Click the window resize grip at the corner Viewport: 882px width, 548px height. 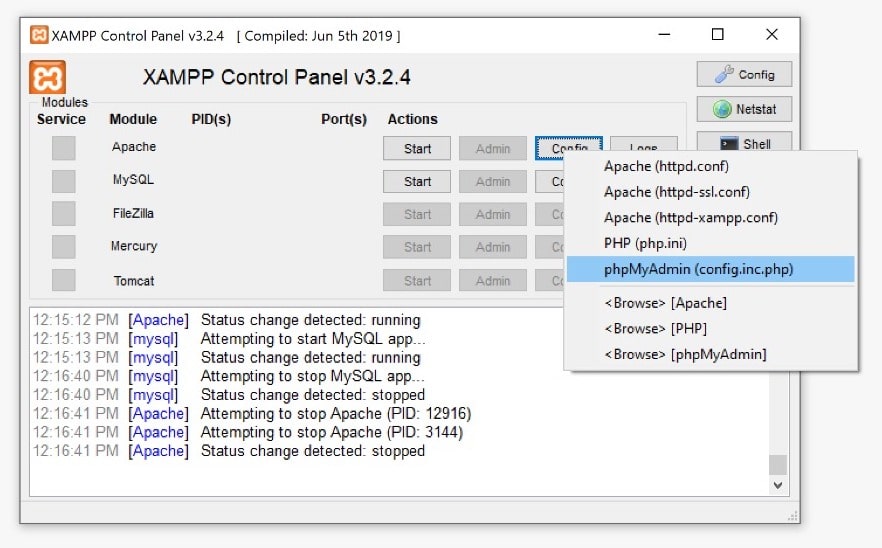(793, 516)
